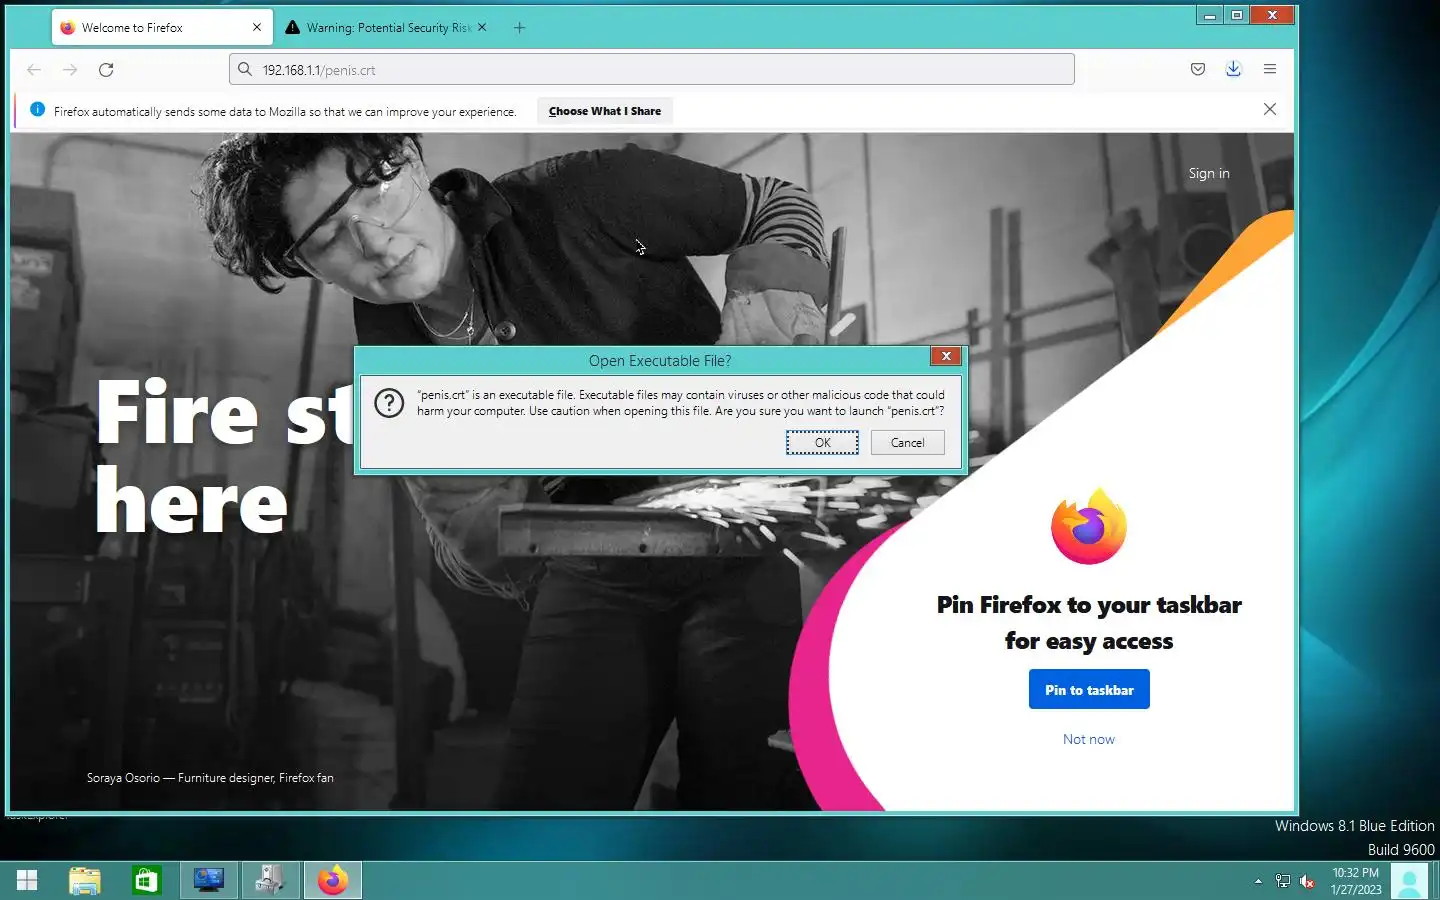1440x900 pixels.
Task: Click the Sign in link
Action: pos(1209,173)
